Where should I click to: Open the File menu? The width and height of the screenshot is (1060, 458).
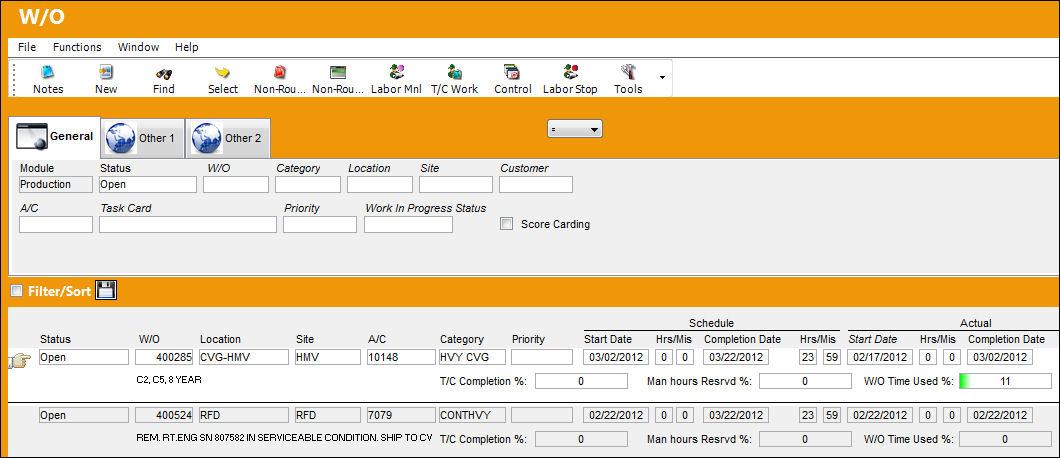27,47
